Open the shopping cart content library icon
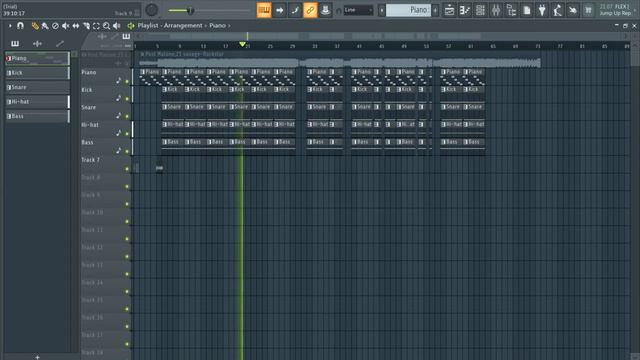This screenshot has height=360, width=640. (588, 10)
